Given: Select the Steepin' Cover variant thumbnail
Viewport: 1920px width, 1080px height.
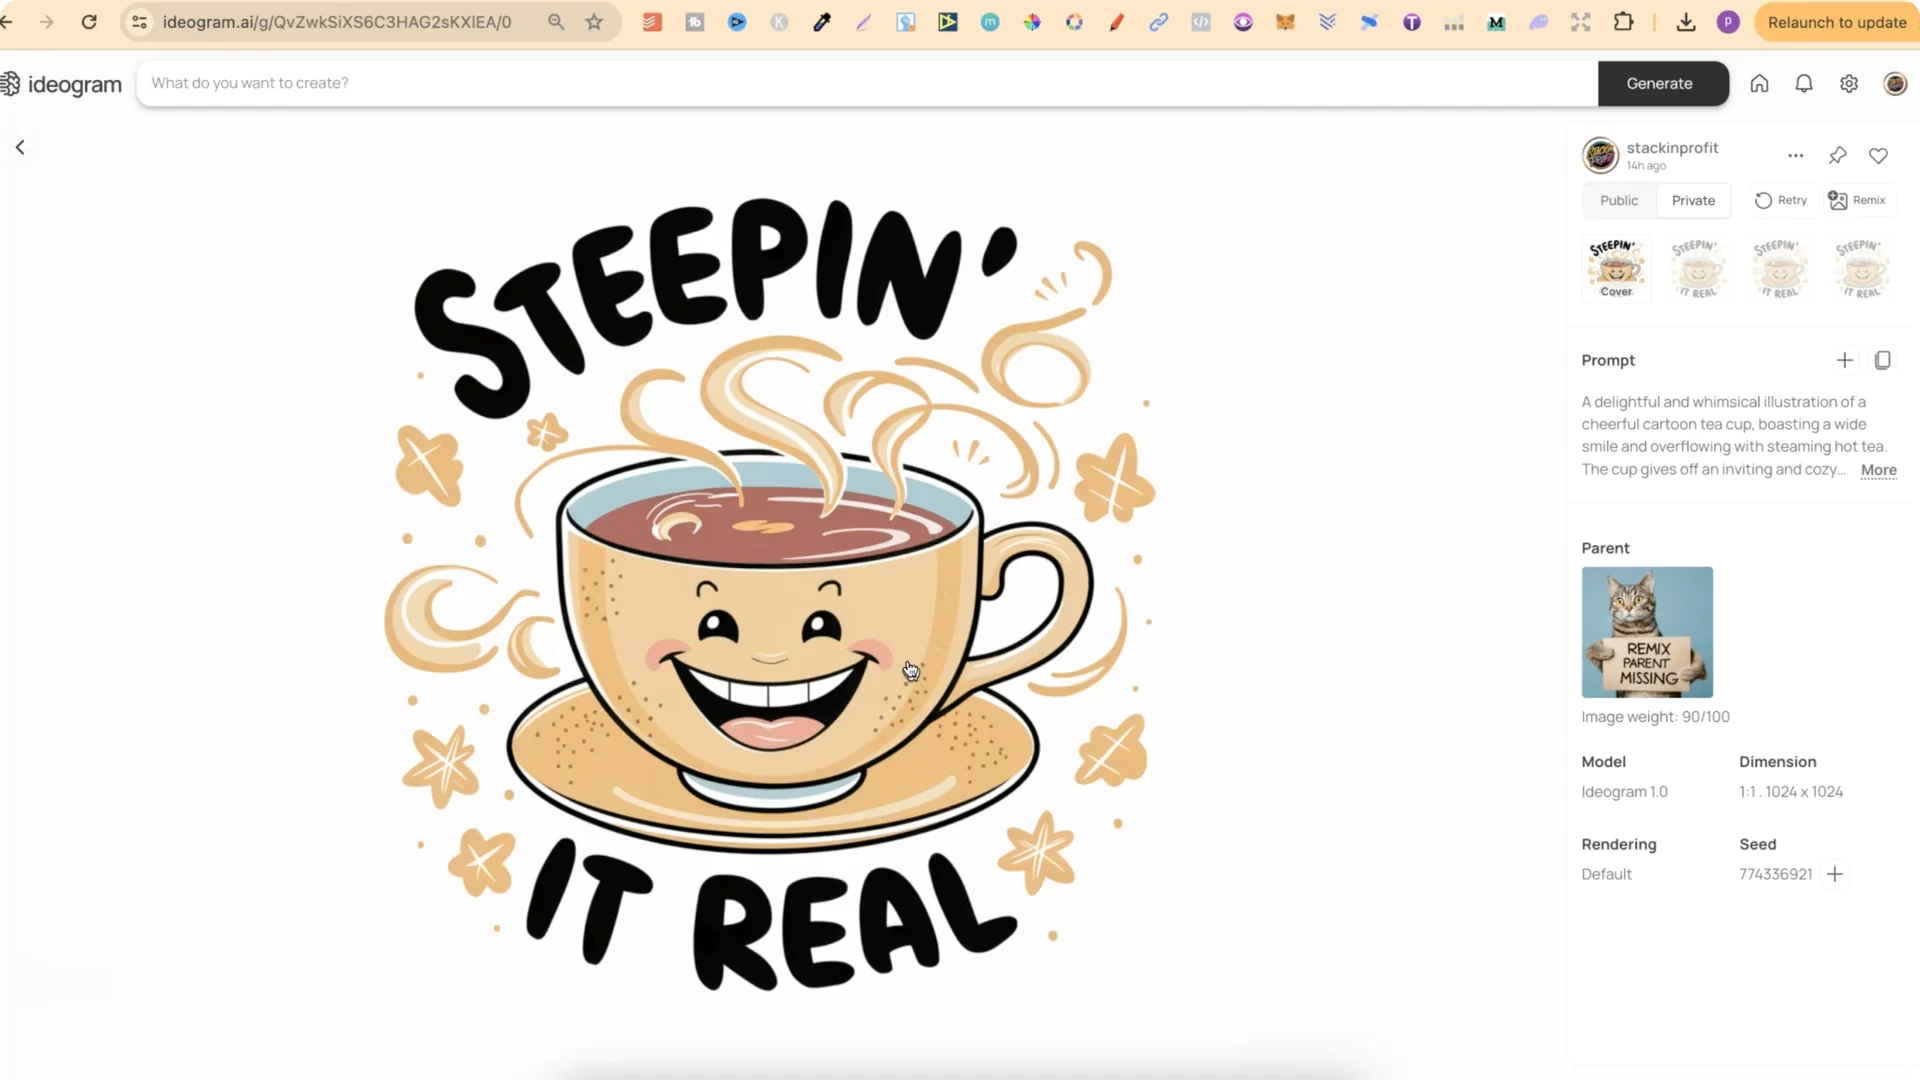Looking at the screenshot, I should [1616, 267].
